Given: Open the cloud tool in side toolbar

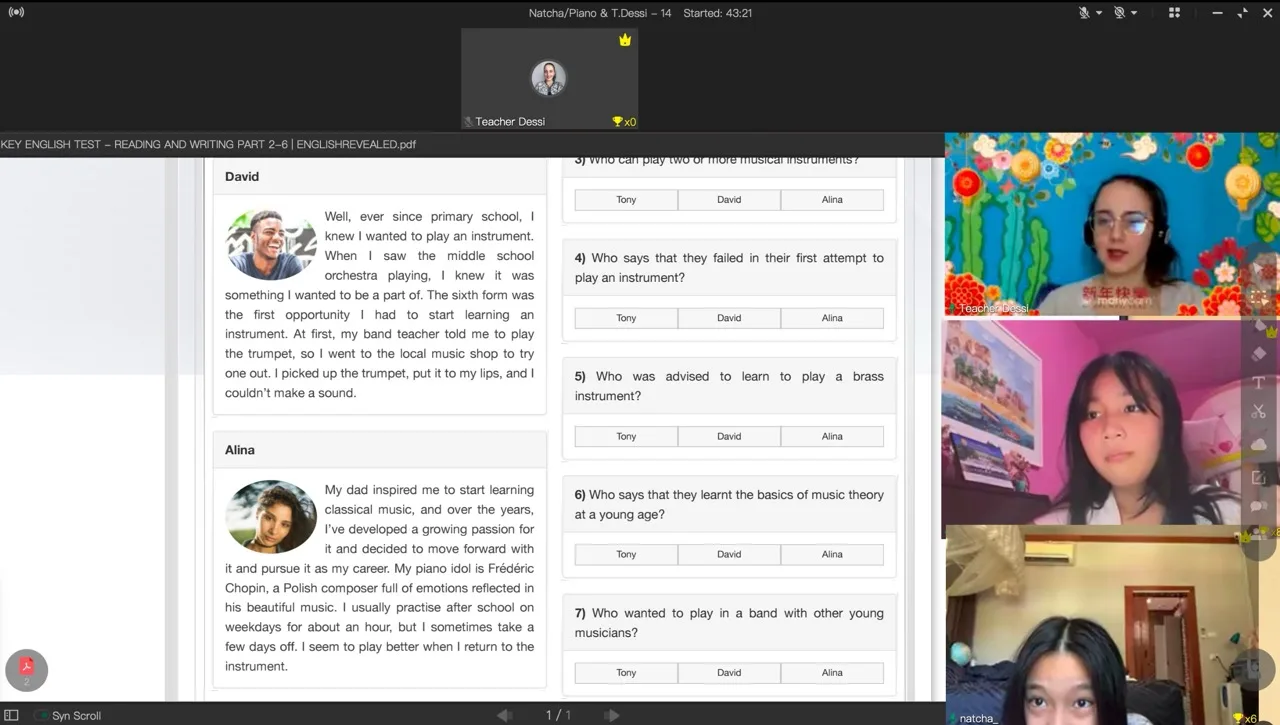Looking at the screenshot, I should click(1259, 444).
